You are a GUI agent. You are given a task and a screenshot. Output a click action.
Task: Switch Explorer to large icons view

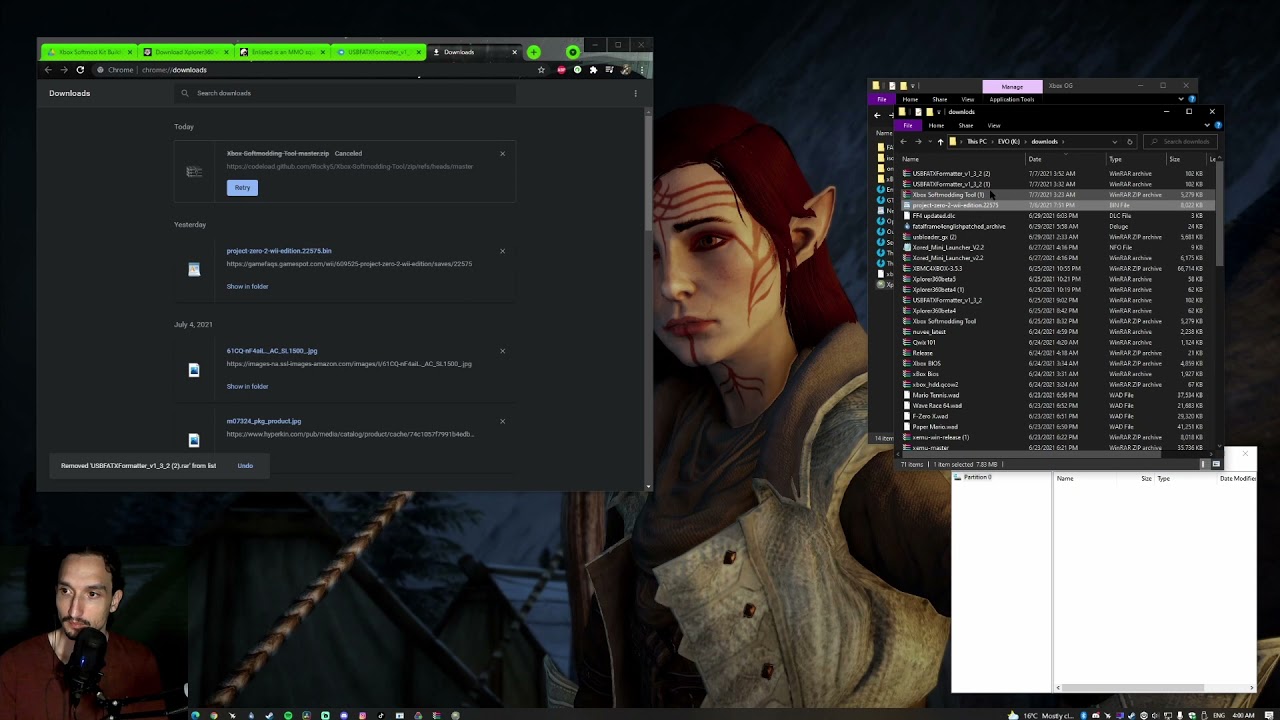pos(1216,464)
